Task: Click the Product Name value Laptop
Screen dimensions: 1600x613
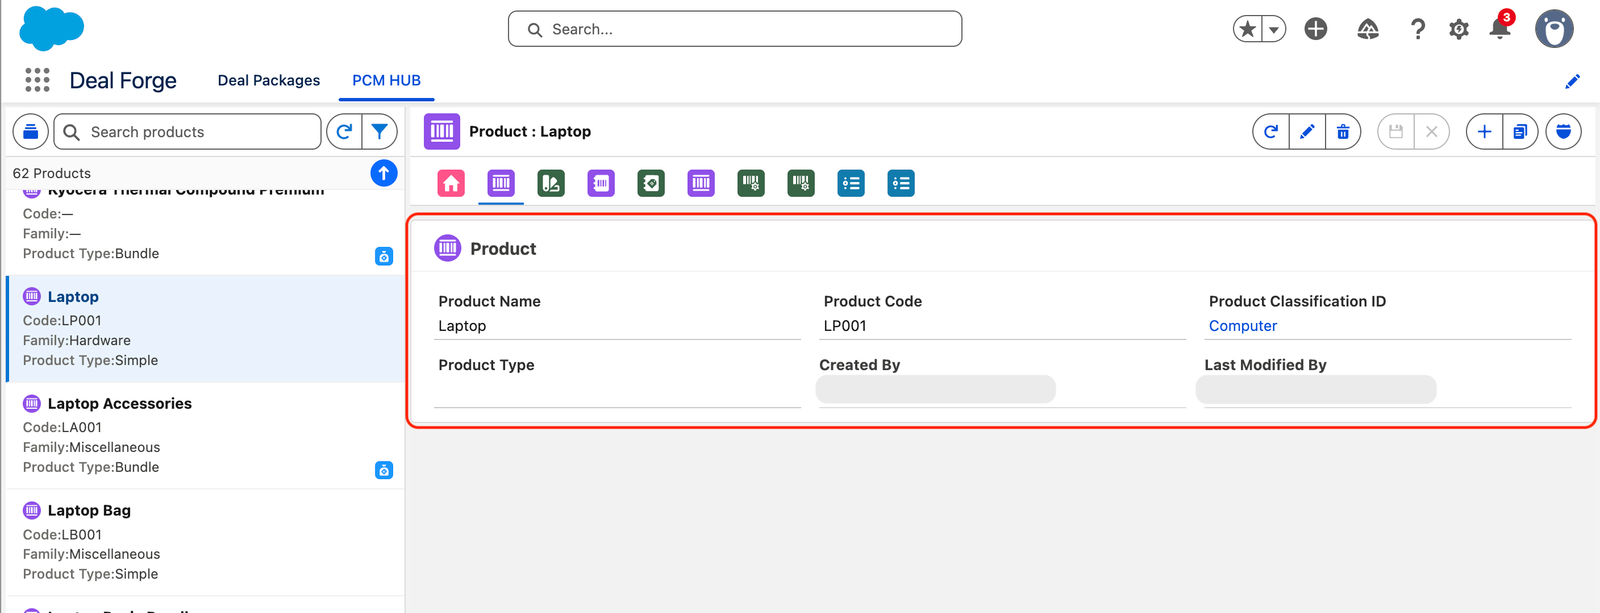Action: click(x=462, y=326)
